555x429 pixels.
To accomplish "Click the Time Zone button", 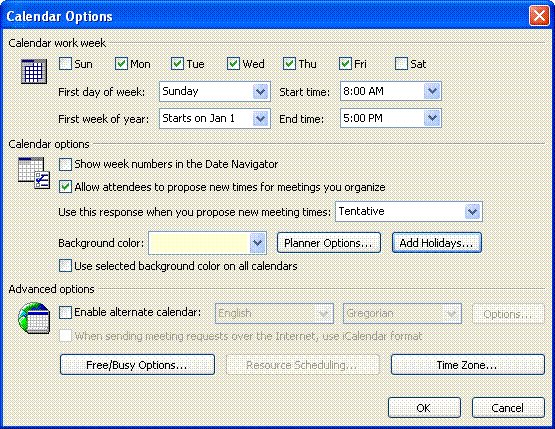I will (x=468, y=365).
